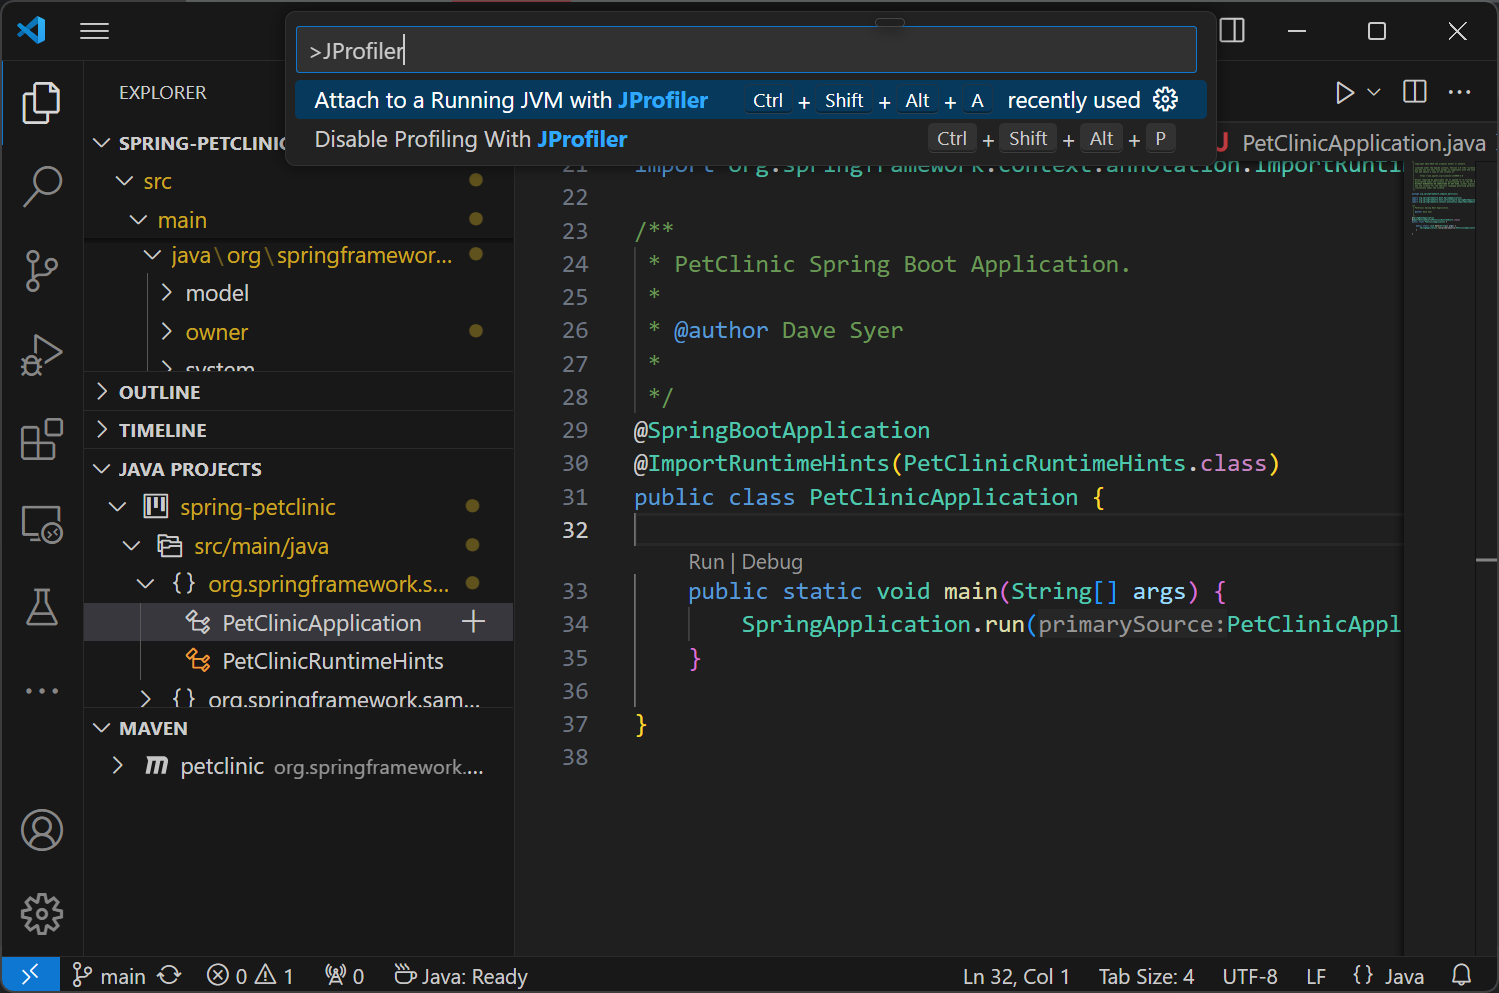Screen dimensions: 1499x993
Task: Click the command palette input field
Action: pos(746,50)
